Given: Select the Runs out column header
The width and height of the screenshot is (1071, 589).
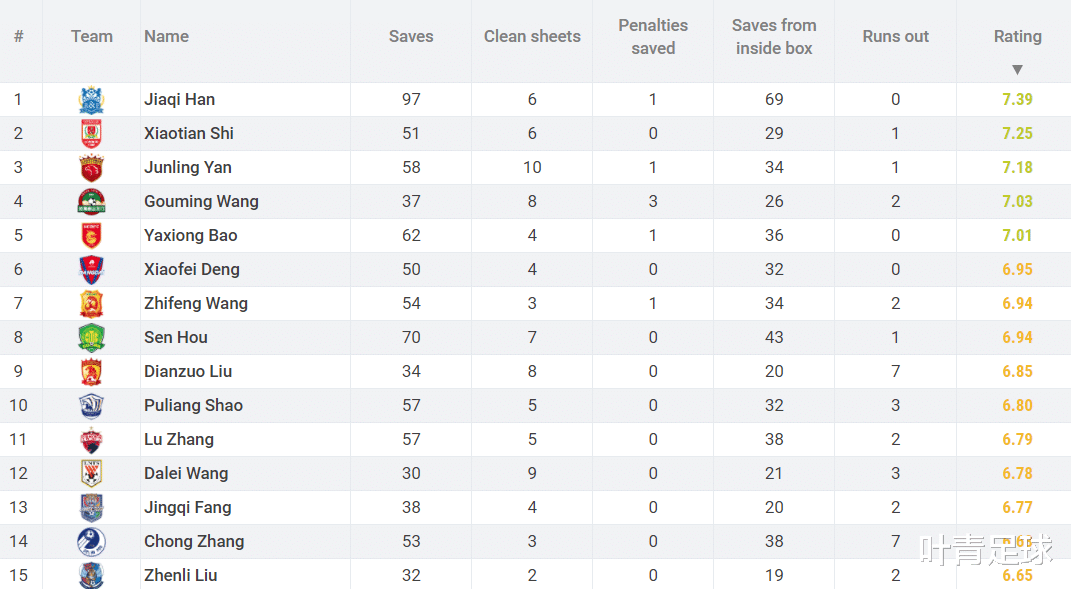Looking at the screenshot, I should tap(895, 36).
